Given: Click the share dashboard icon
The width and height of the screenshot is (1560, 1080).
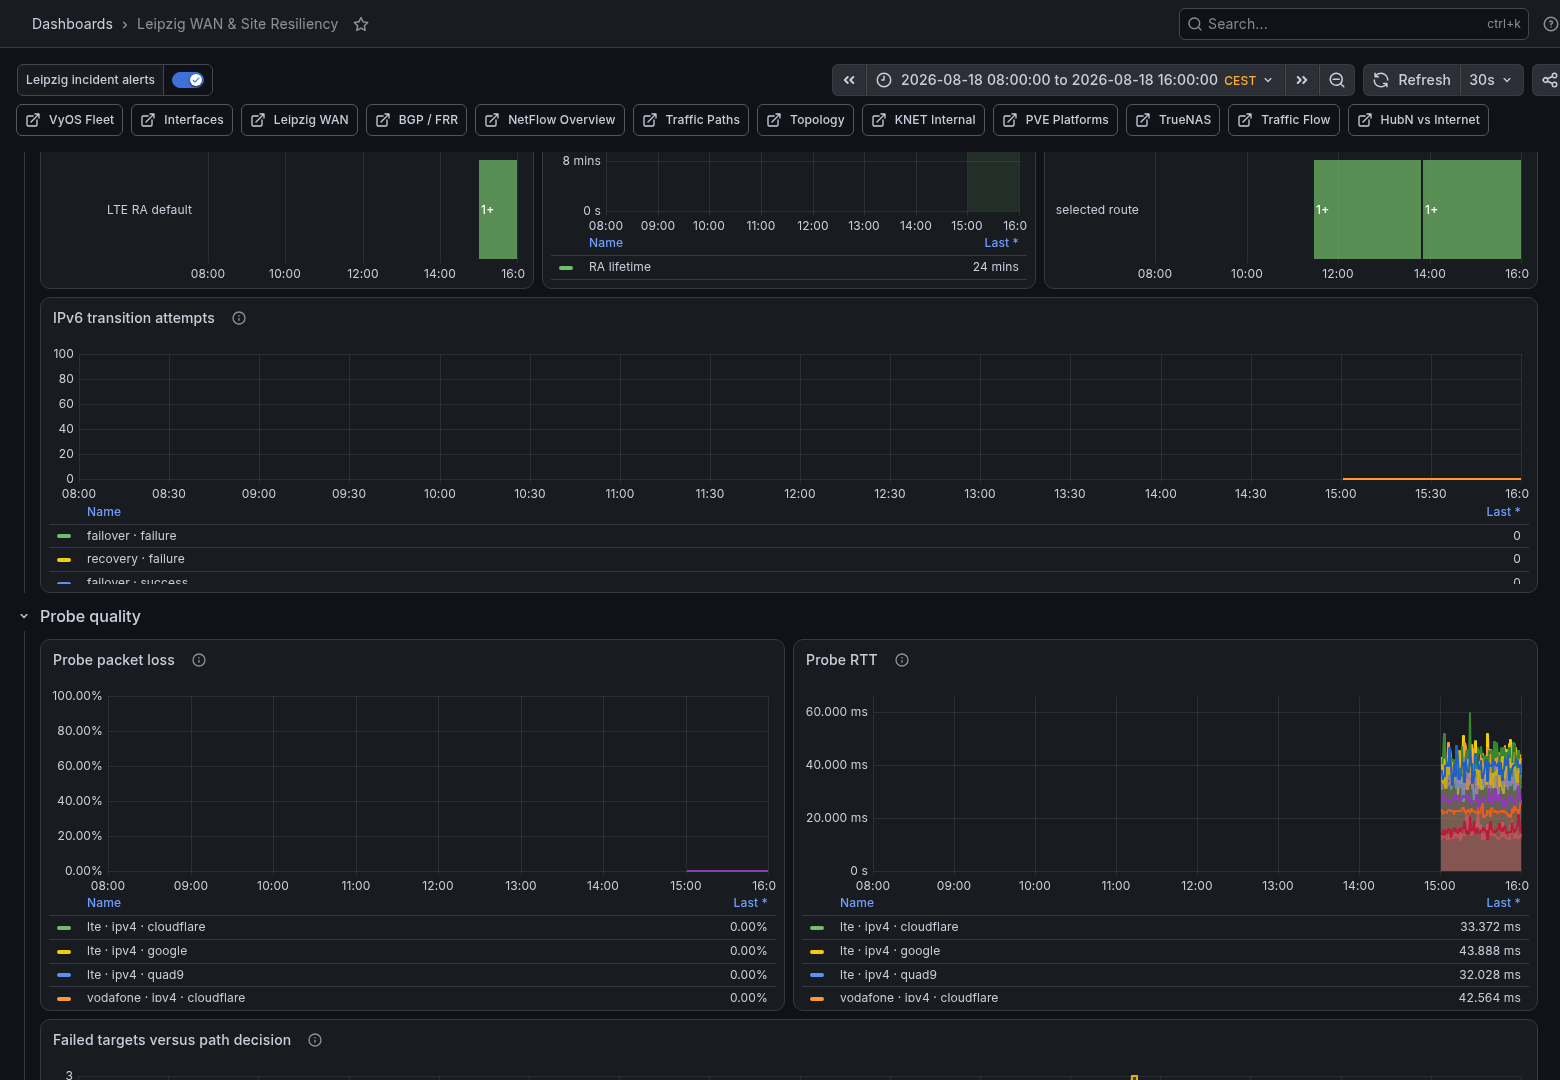Looking at the screenshot, I should pos(1549,80).
